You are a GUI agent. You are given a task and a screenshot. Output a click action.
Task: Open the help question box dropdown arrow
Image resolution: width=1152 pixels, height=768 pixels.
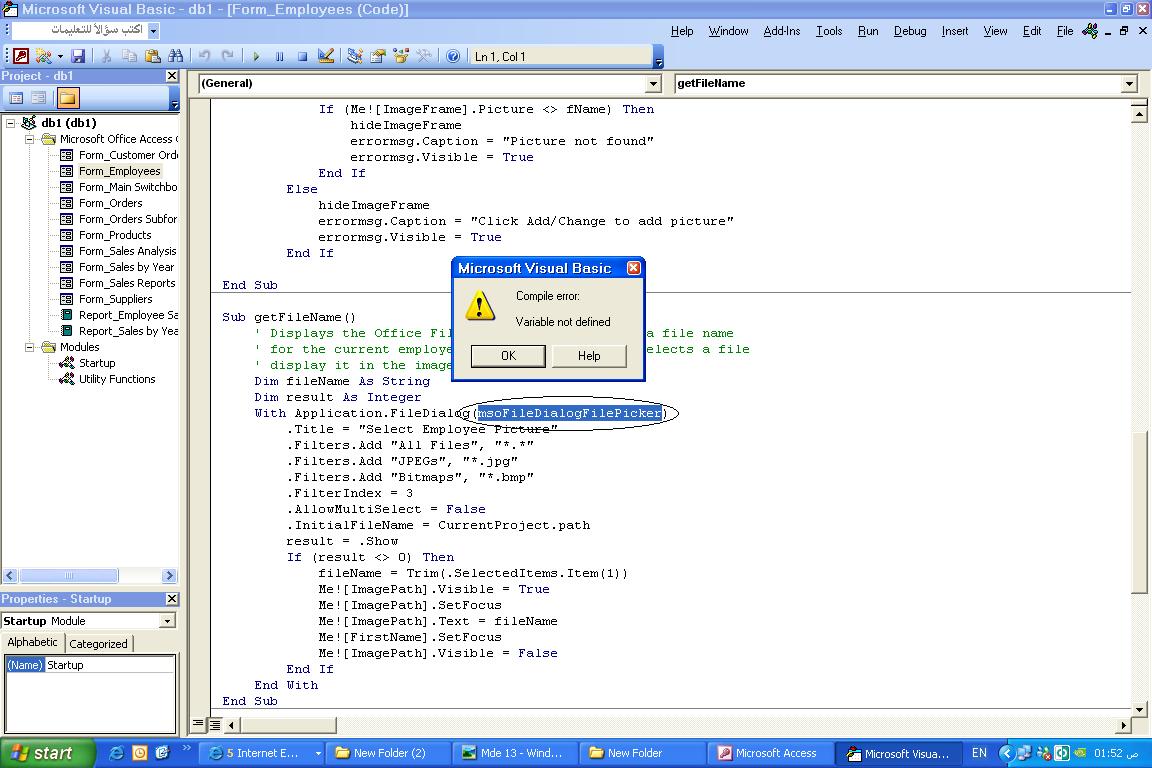(x=154, y=31)
